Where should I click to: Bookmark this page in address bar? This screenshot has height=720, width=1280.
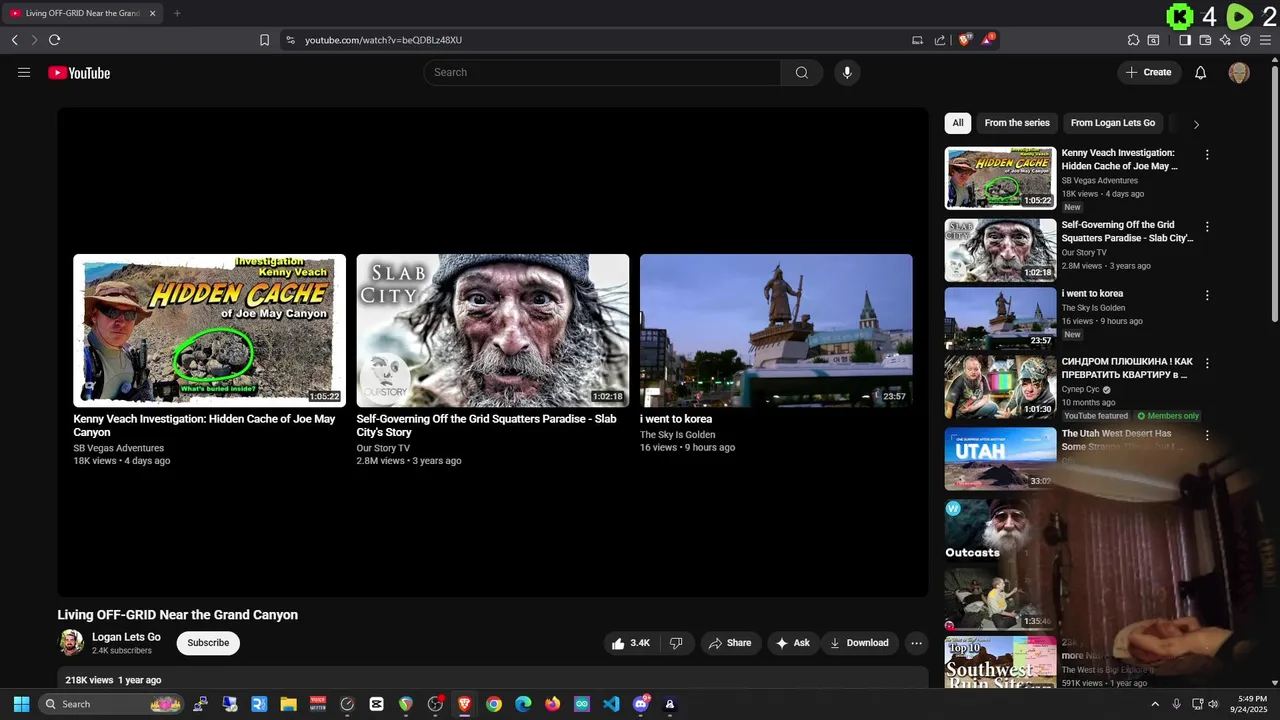tap(264, 40)
